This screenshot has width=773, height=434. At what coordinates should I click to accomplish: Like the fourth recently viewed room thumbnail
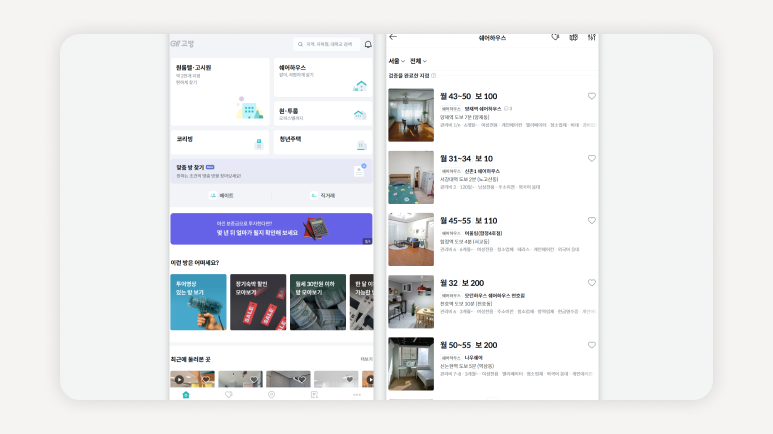pos(350,379)
